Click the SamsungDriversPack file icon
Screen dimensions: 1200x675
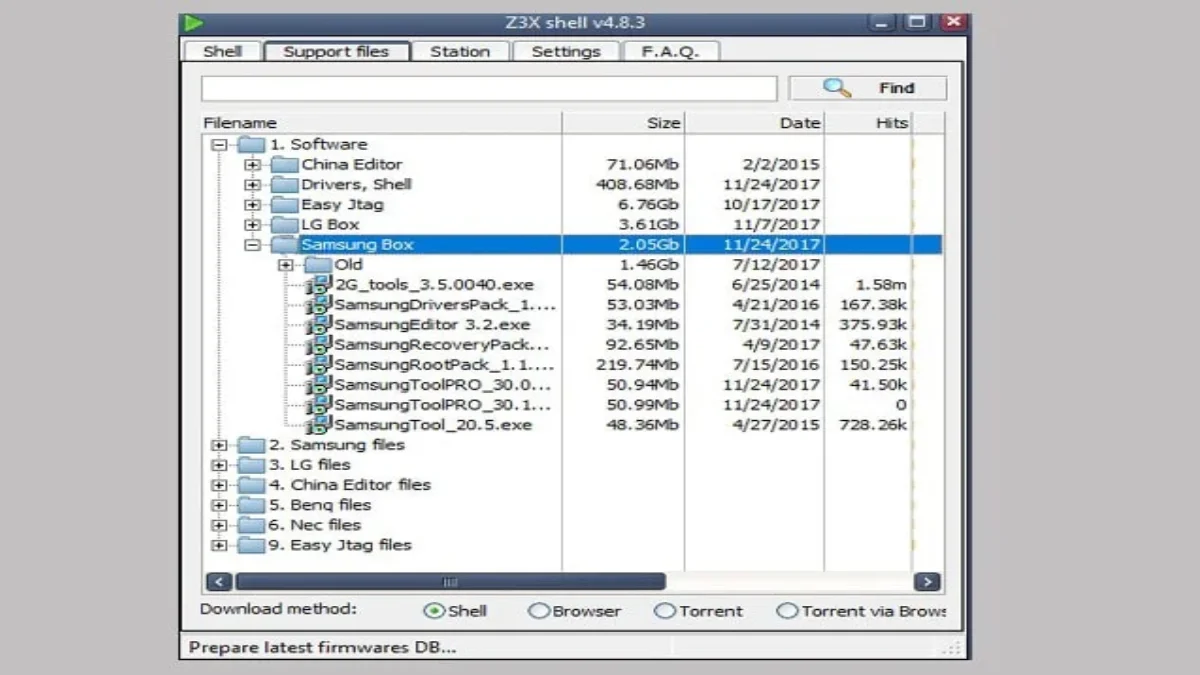tap(319, 305)
